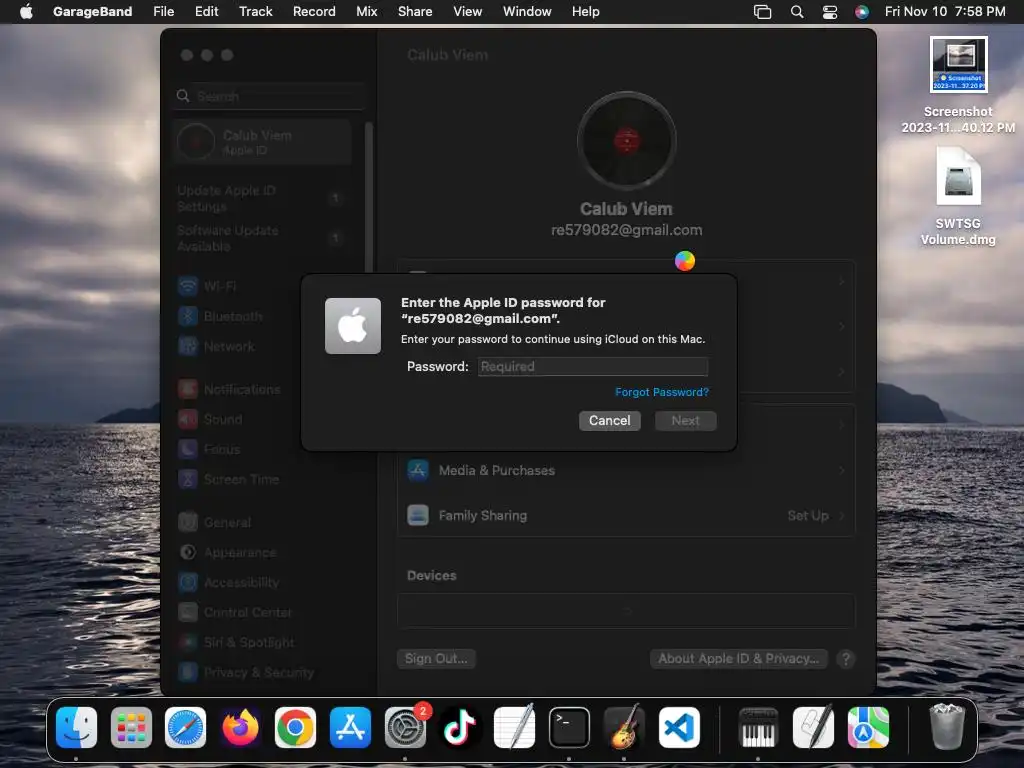1024x768 pixels.
Task: Open the Screenshot file on the desktop
Action: click(958, 86)
